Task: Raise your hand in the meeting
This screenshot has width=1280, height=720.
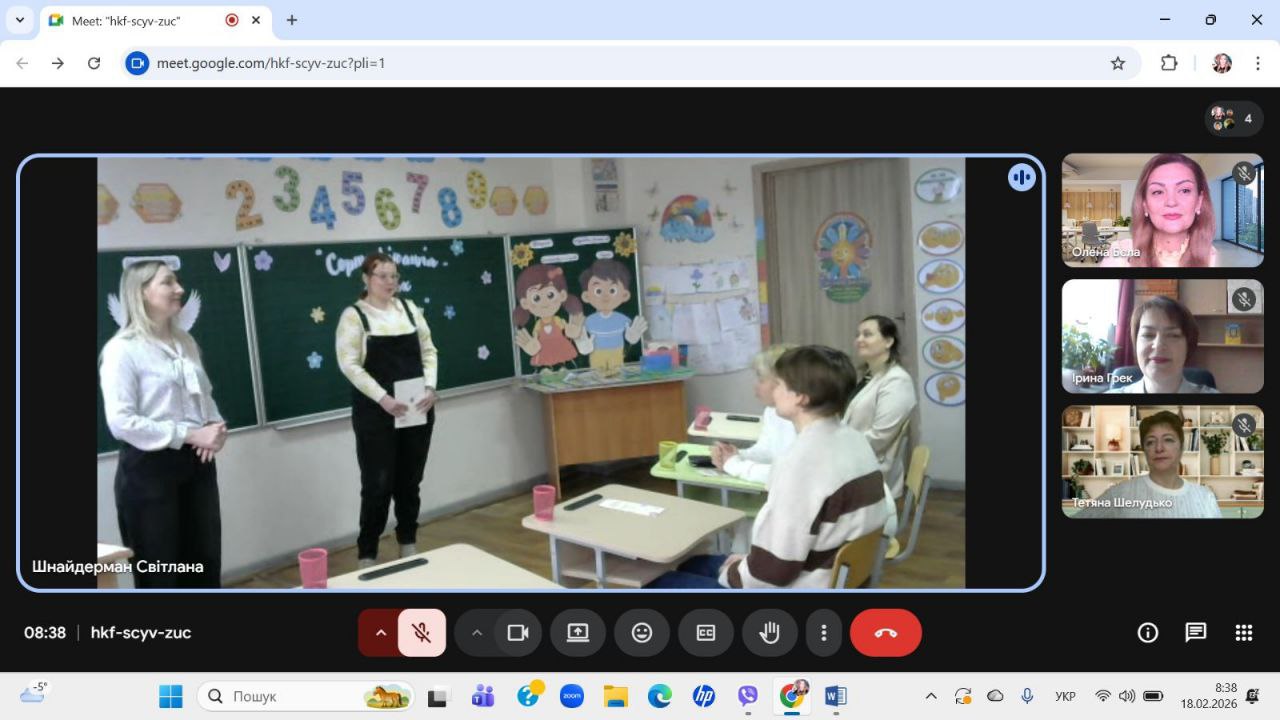Action: [x=769, y=632]
